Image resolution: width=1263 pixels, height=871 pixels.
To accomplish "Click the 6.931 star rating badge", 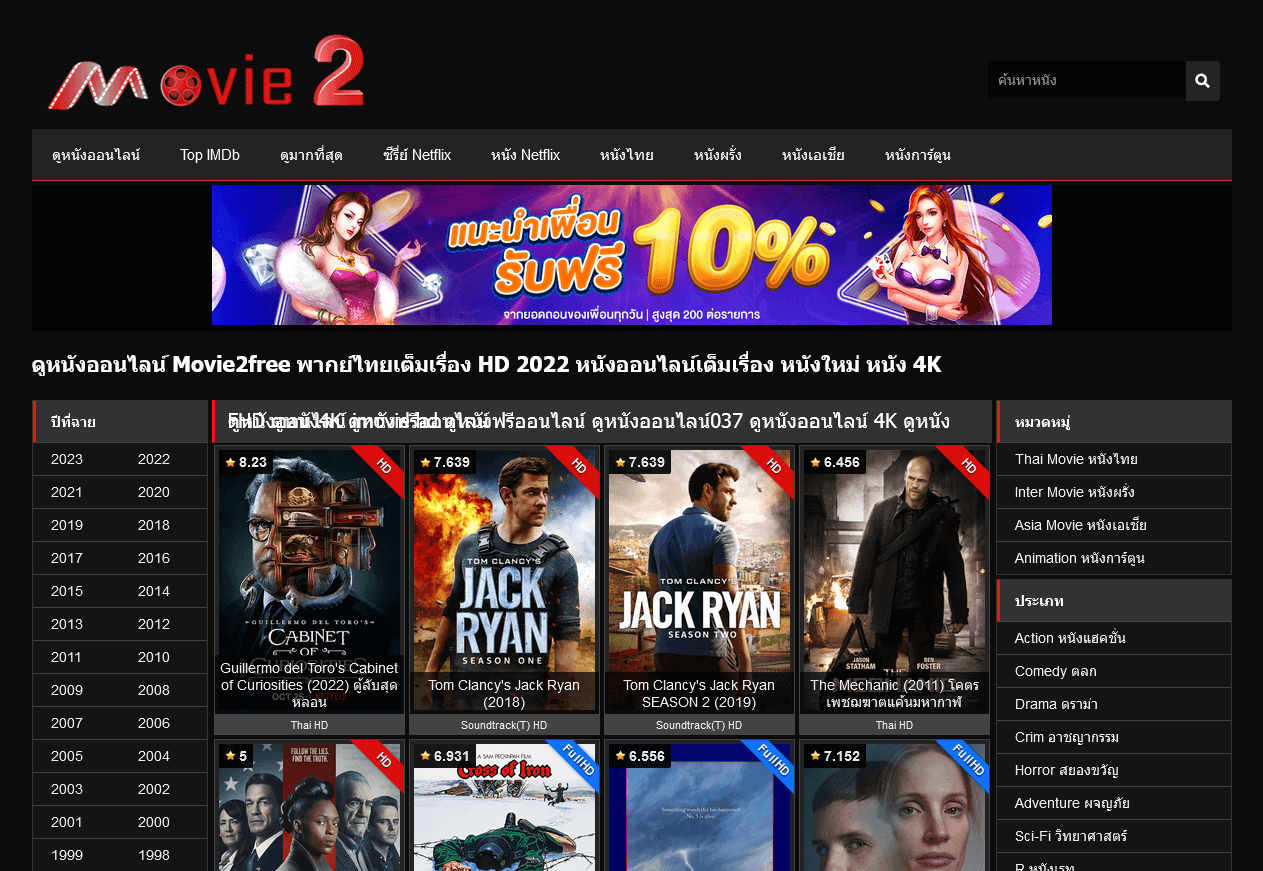I will click(444, 756).
